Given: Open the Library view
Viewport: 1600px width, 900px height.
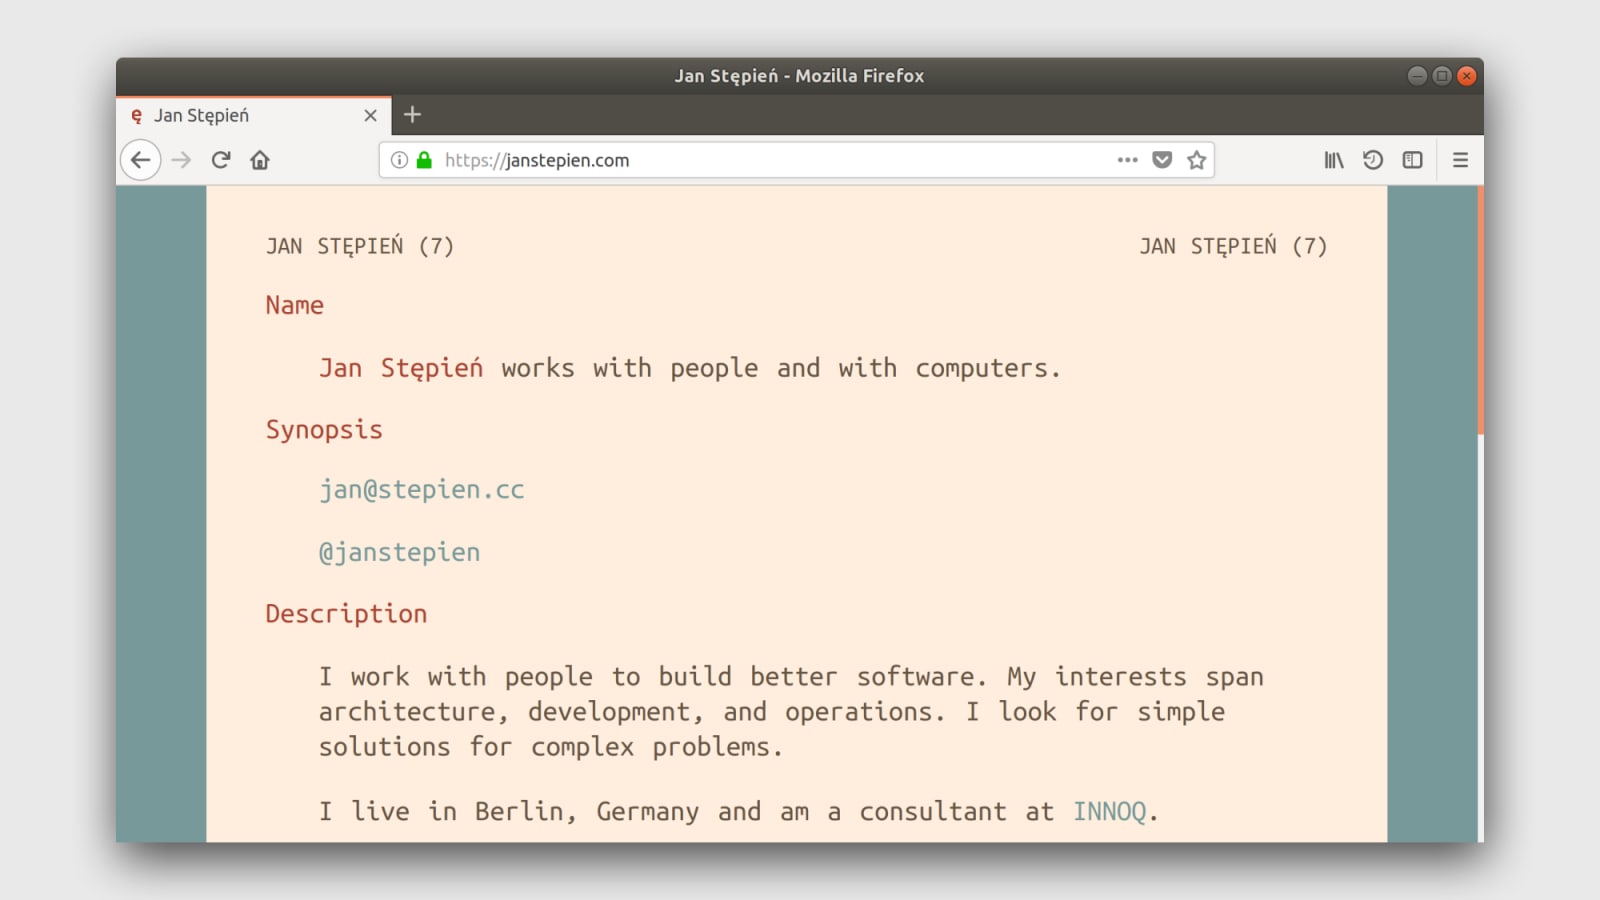Looking at the screenshot, I should pyautogui.click(x=1334, y=160).
